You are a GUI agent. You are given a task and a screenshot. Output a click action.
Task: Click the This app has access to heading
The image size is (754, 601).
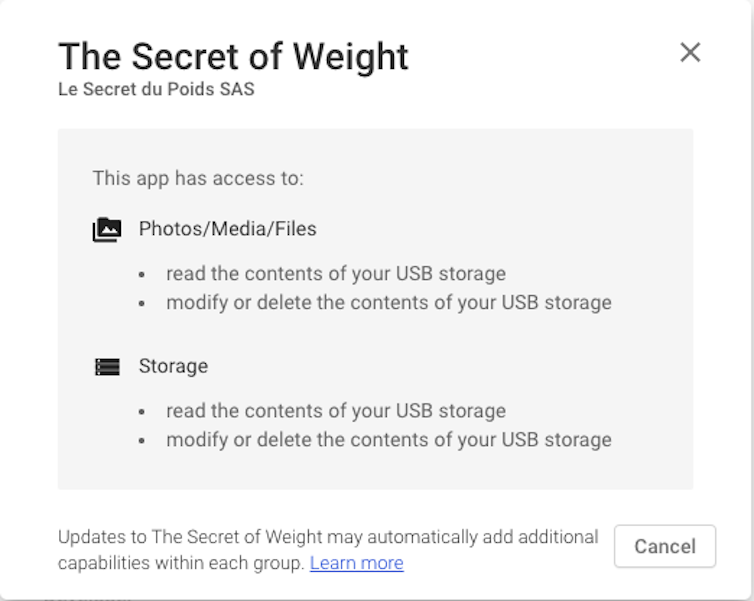coord(198,179)
